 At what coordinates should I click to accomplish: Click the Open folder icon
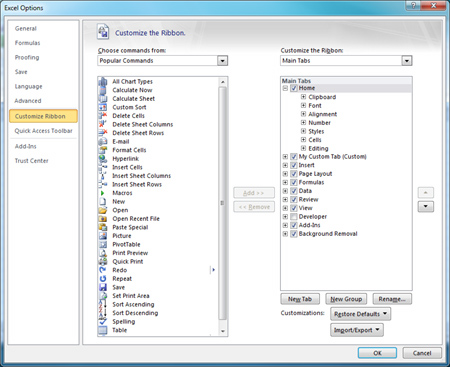103,210
